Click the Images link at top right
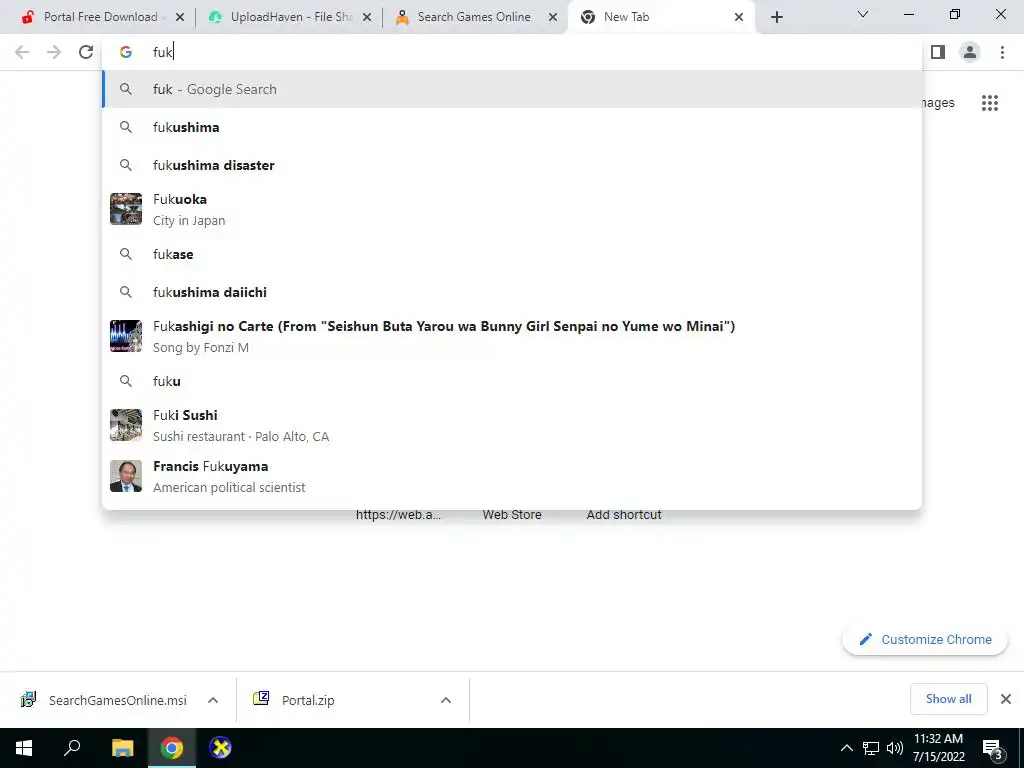The height and width of the screenshot is (768, 1024). point(938,103)
